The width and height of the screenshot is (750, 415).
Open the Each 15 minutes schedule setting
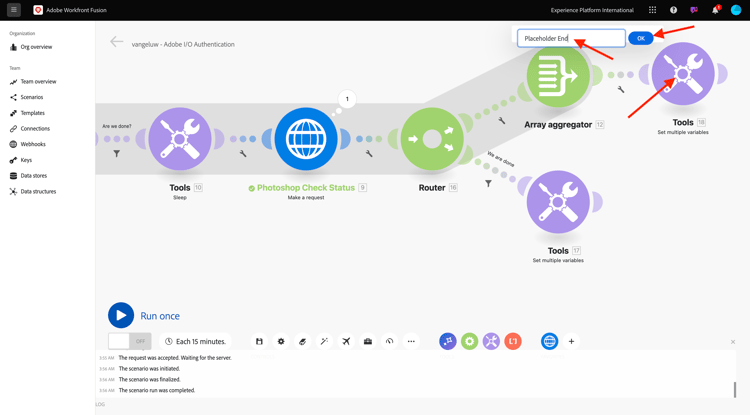click(x=195, y=341)
